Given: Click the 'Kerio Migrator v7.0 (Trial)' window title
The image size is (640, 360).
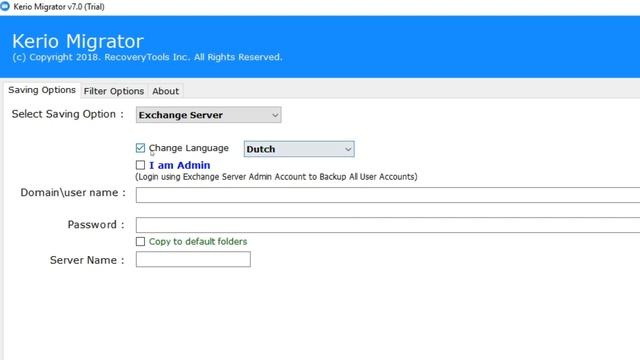Looking at the screenshot, I should coord(59,7).
